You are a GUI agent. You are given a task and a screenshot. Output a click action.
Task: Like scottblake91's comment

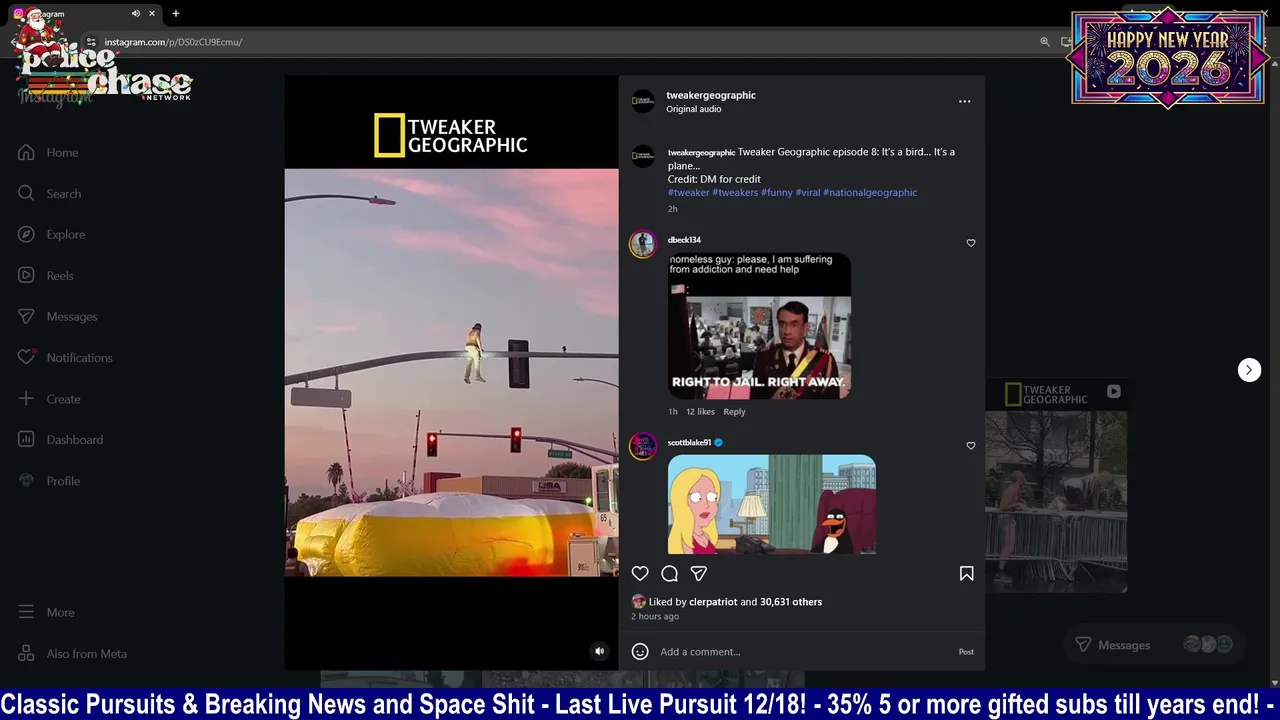click(970, 446)
